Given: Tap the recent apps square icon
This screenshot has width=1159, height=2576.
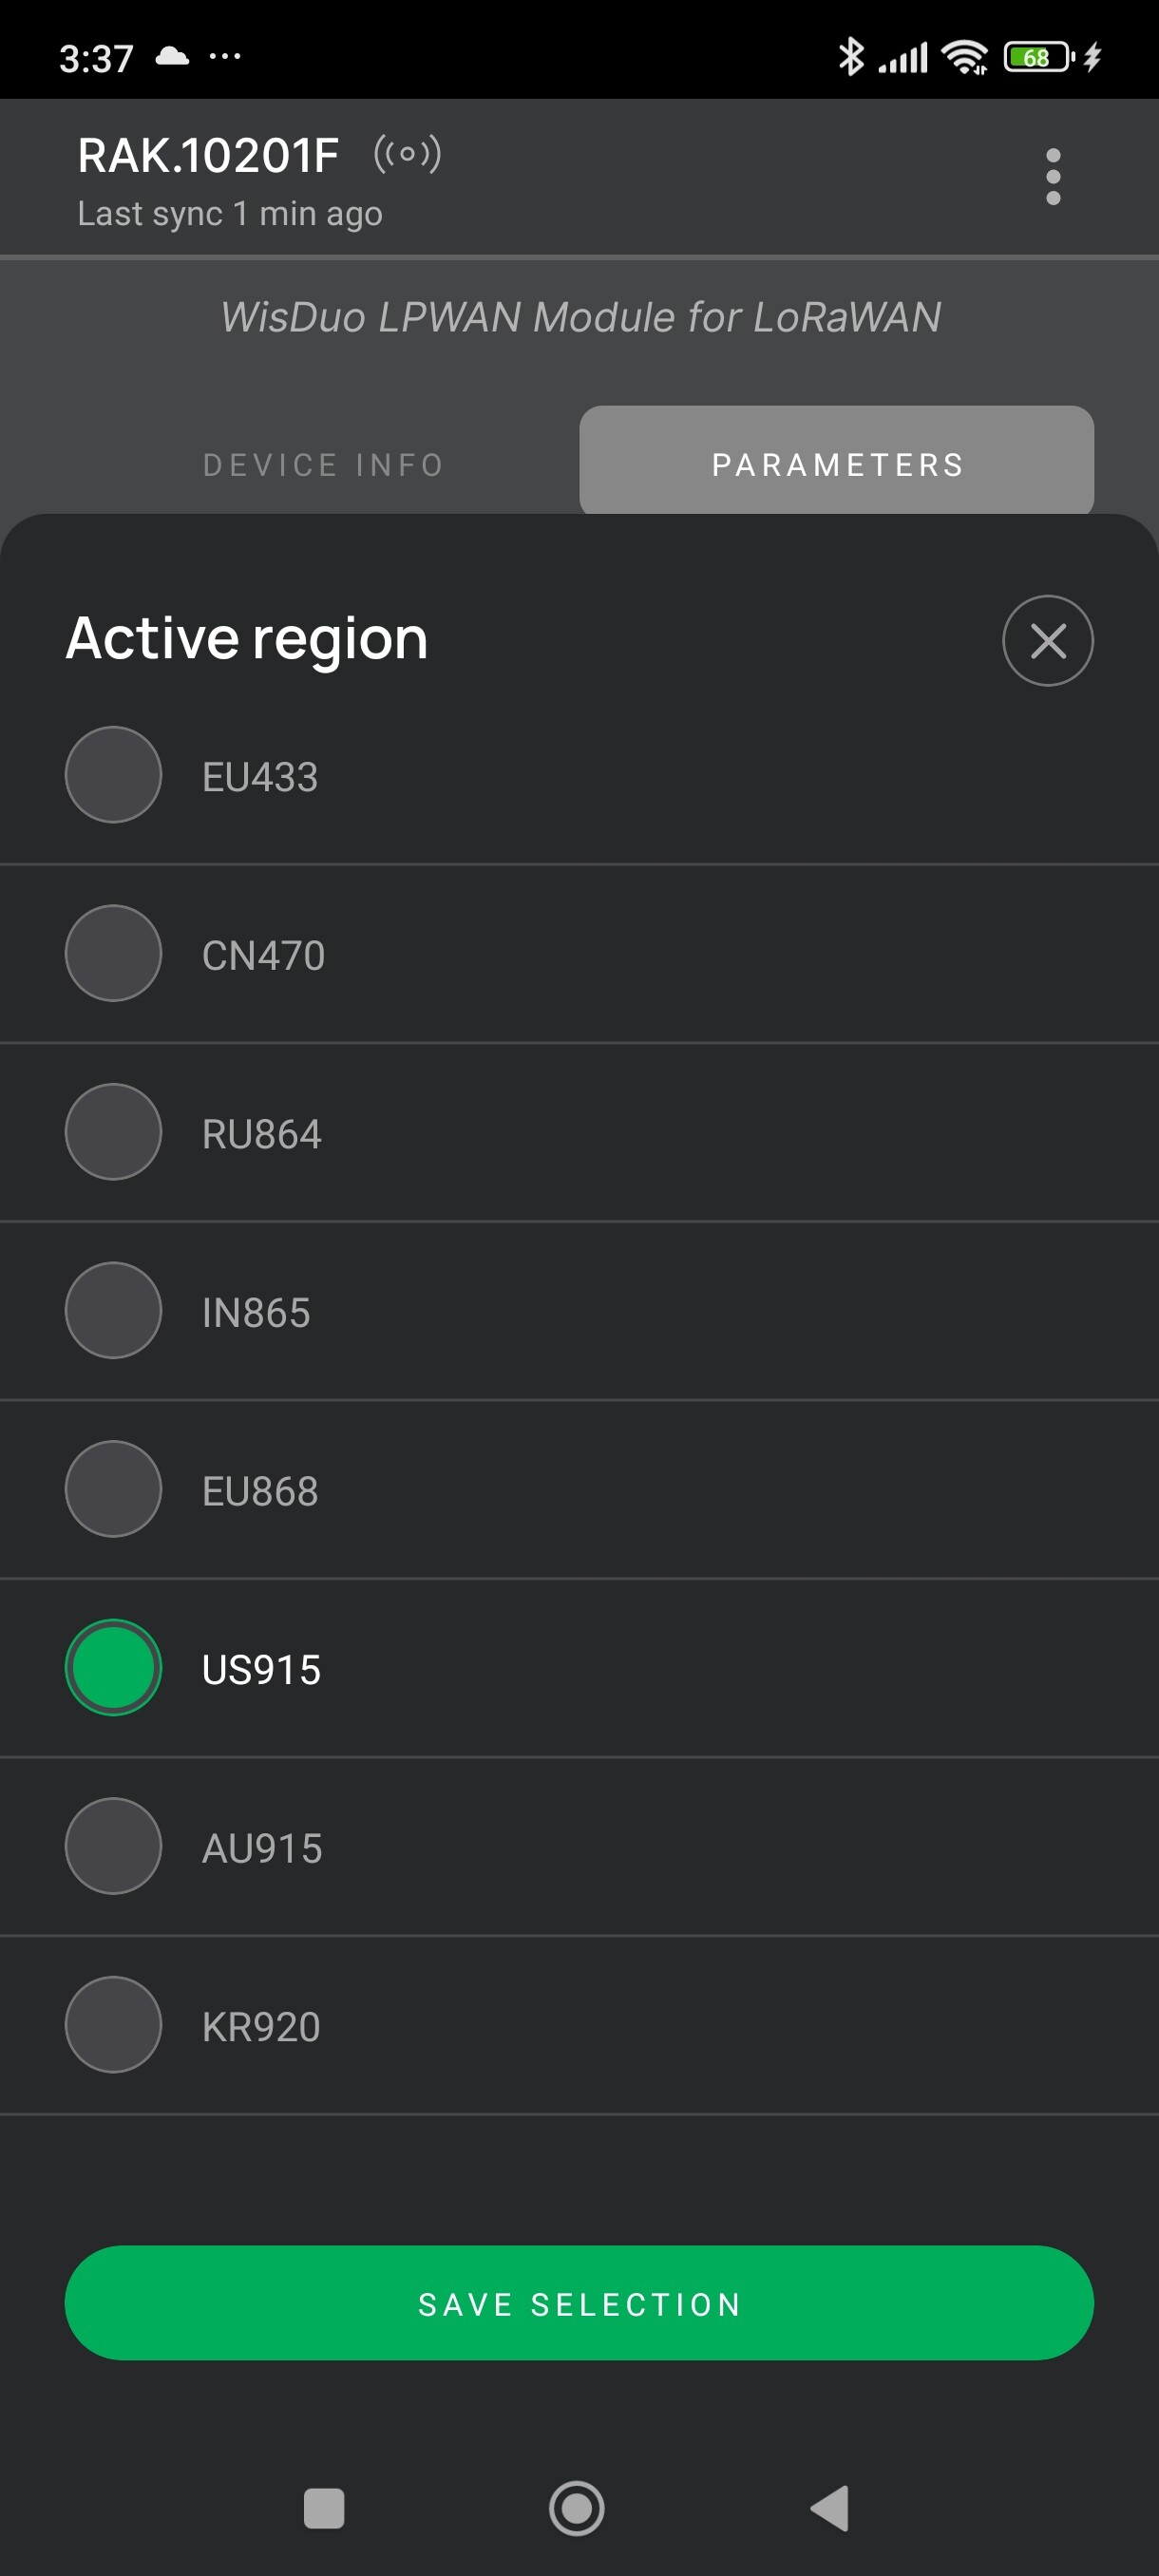Looking at the screenshot, I should pos(323,2508).
